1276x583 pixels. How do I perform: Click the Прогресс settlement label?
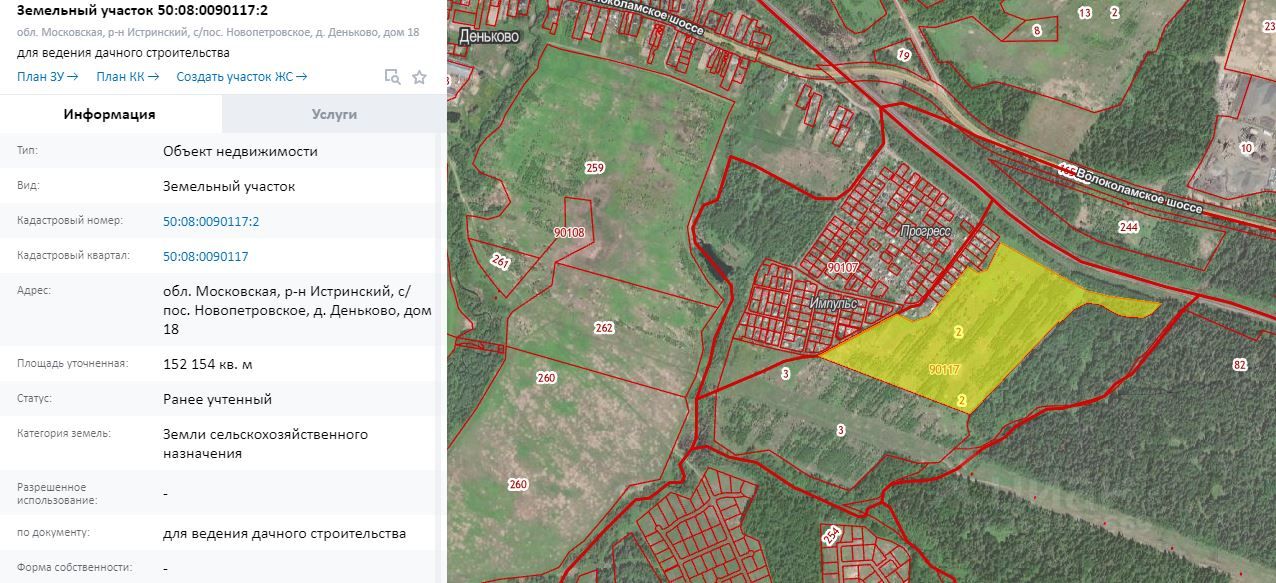tap(925, 230)
